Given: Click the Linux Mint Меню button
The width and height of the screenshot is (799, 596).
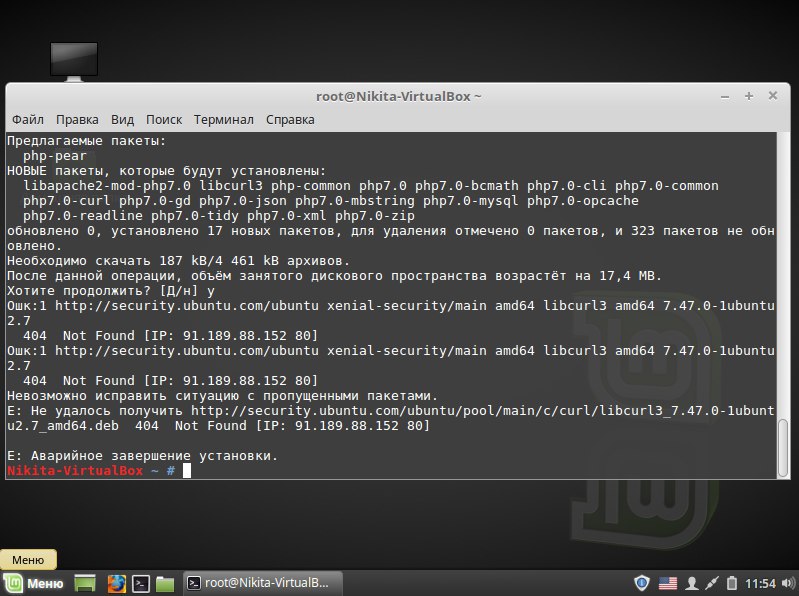Looking at the screenshot, I should pyautogui.click(x=34, y=583).
